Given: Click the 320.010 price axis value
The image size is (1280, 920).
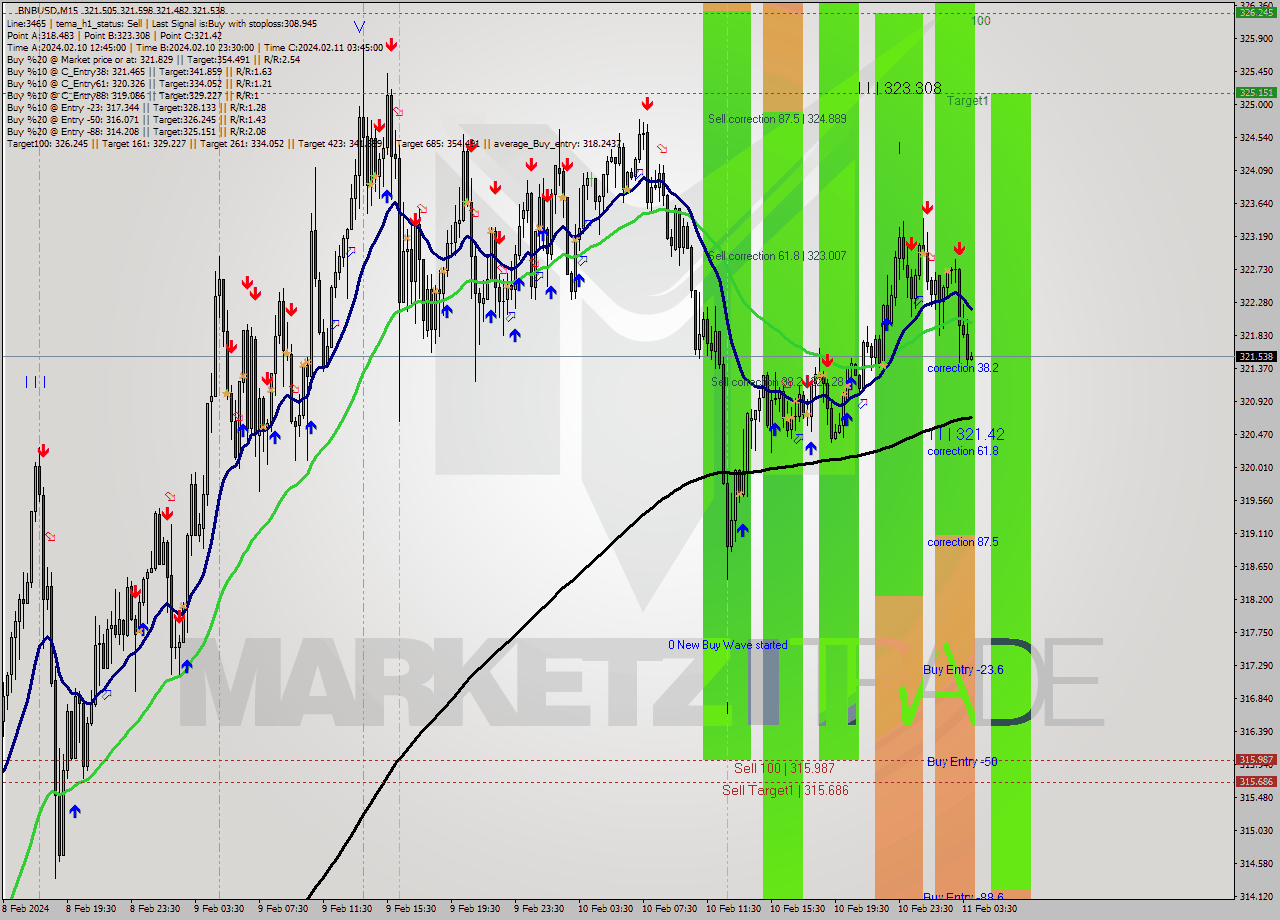Looking at the screenshot, I should [x=1256, y=467].
